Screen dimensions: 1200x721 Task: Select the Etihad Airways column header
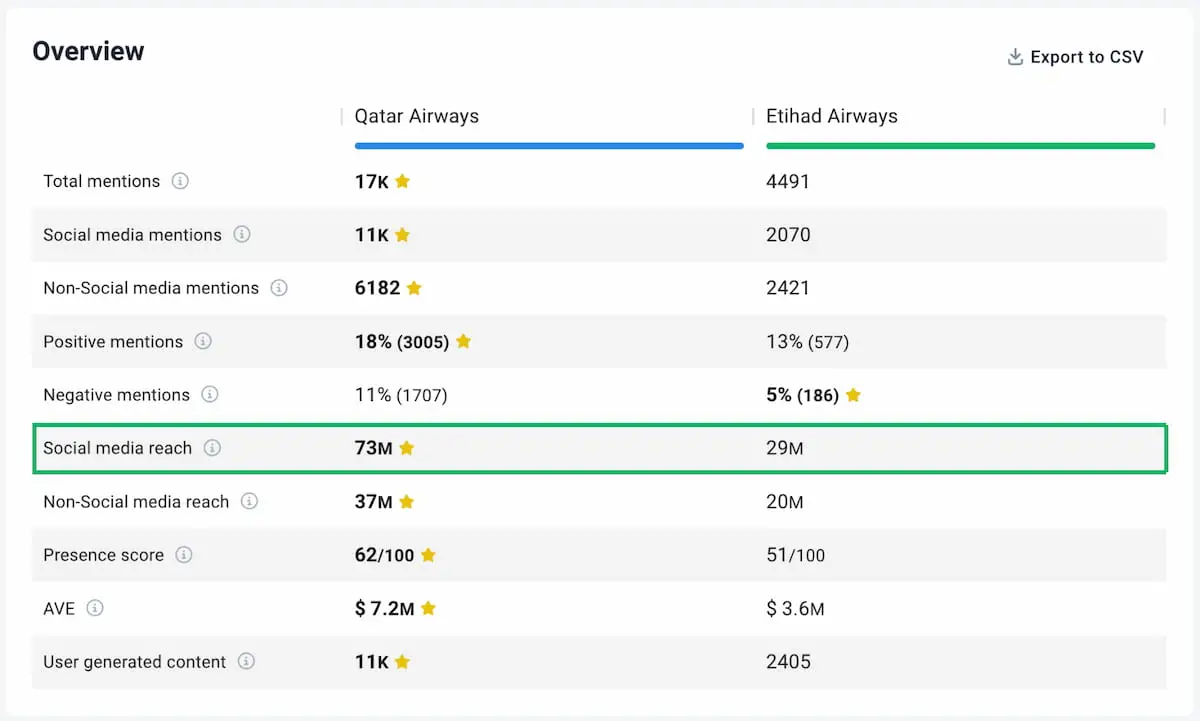tap(832, 116)
